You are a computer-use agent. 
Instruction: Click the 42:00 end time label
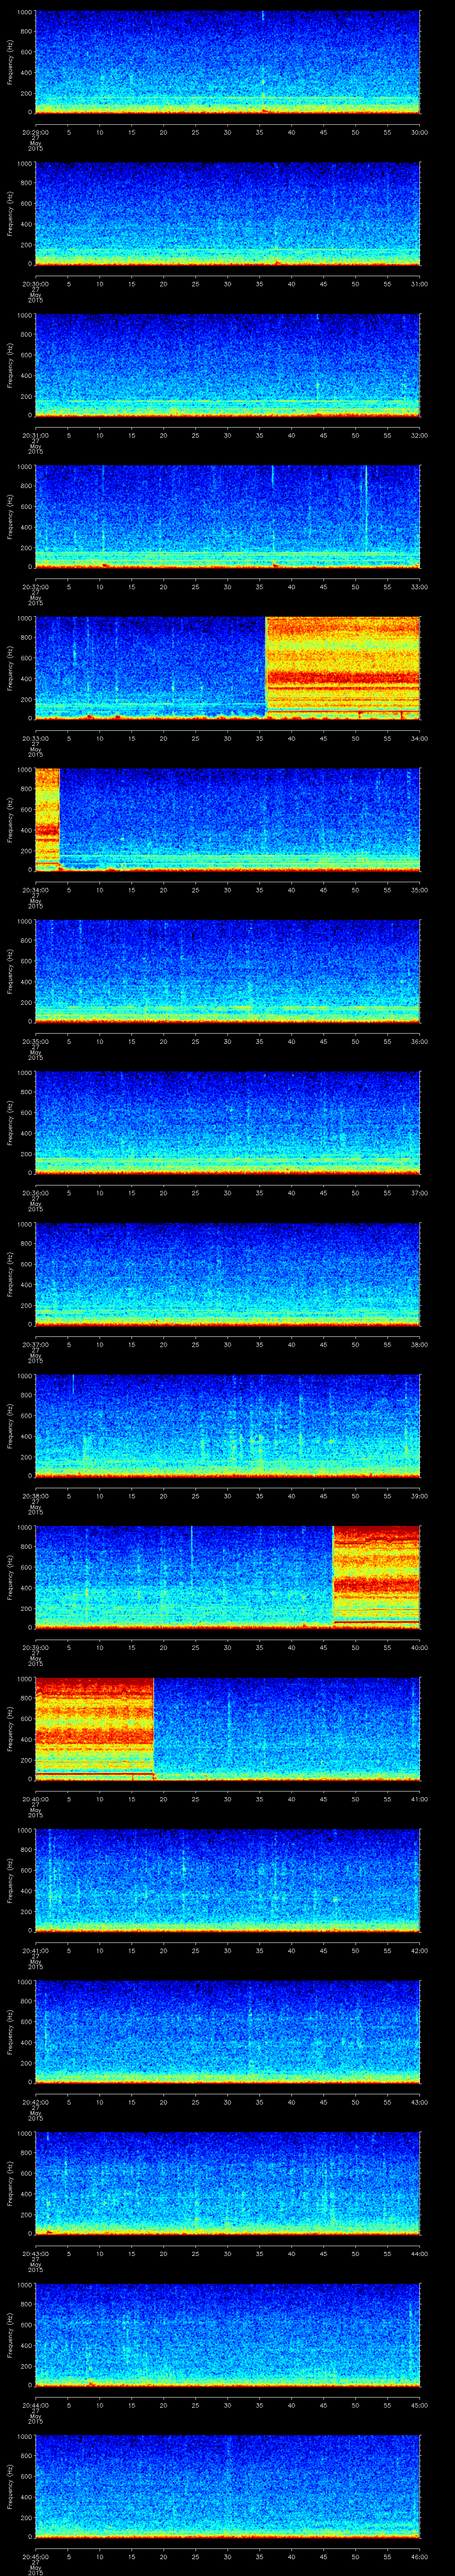[x=420, y=1950]
